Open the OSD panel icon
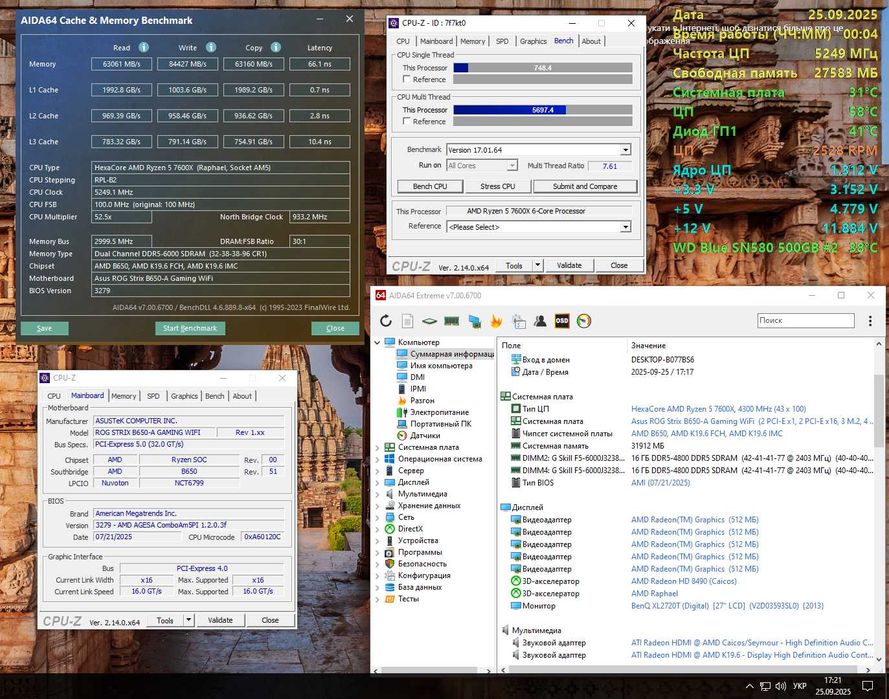Viewport: 889px width, 699px height. 562,321
